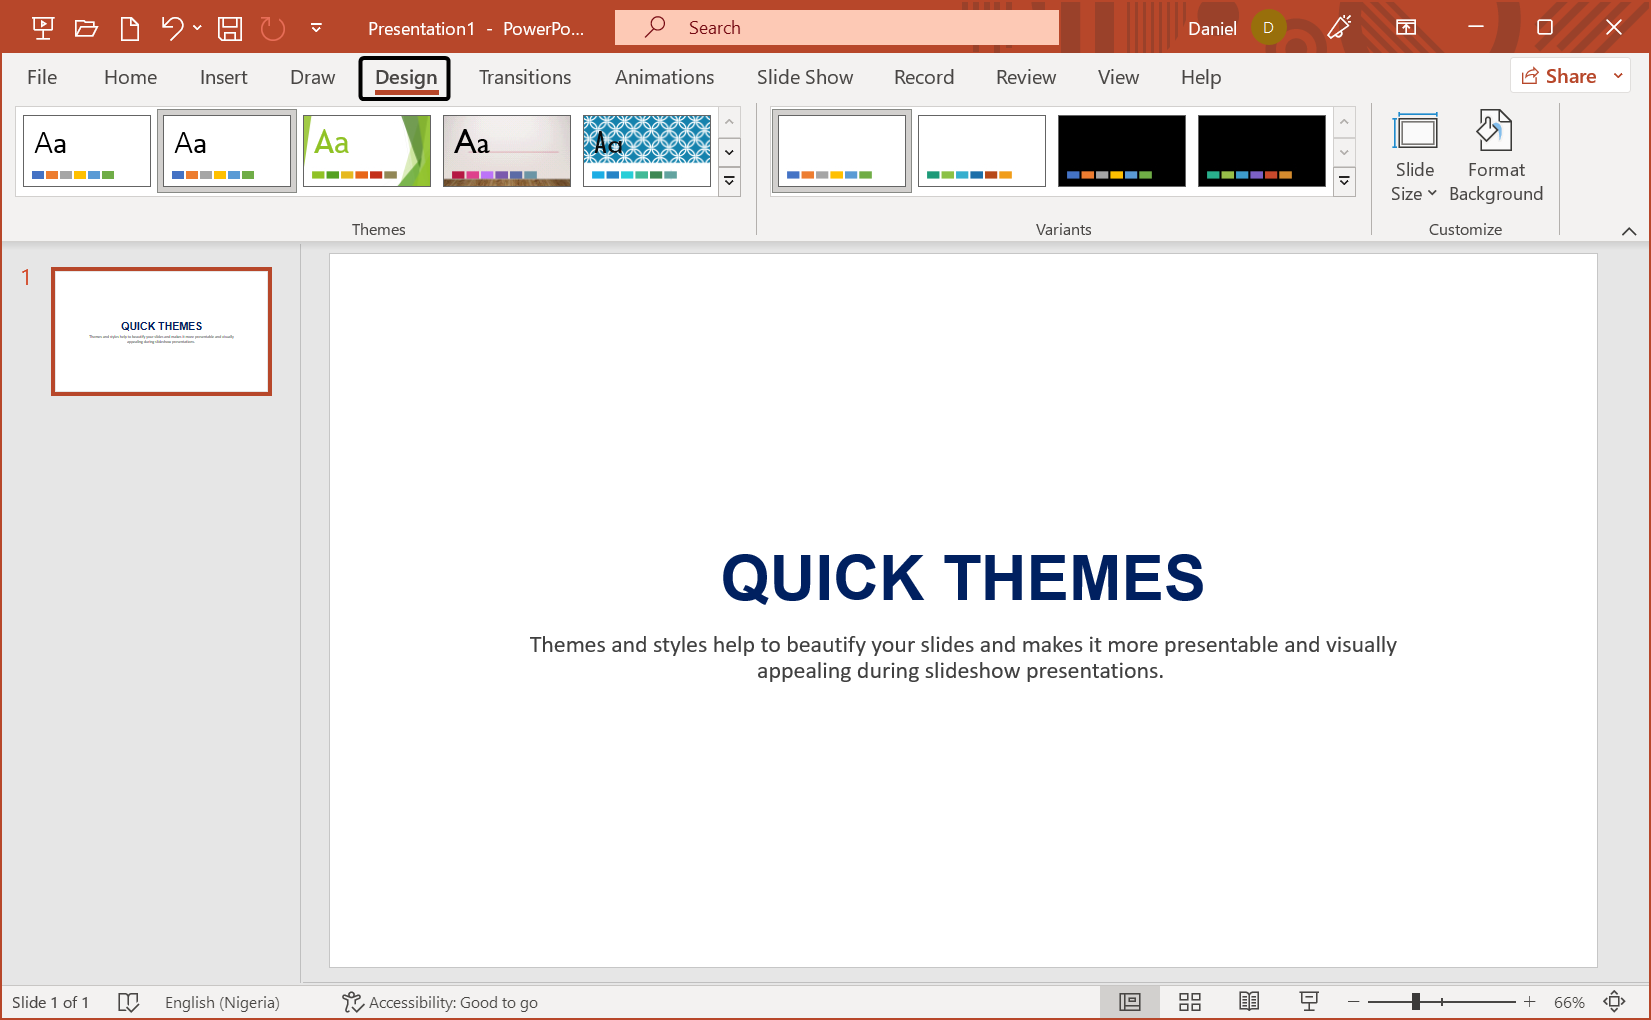
Task: Collapse the ribbon with the chevron
Action: [x=1628, y=230]
